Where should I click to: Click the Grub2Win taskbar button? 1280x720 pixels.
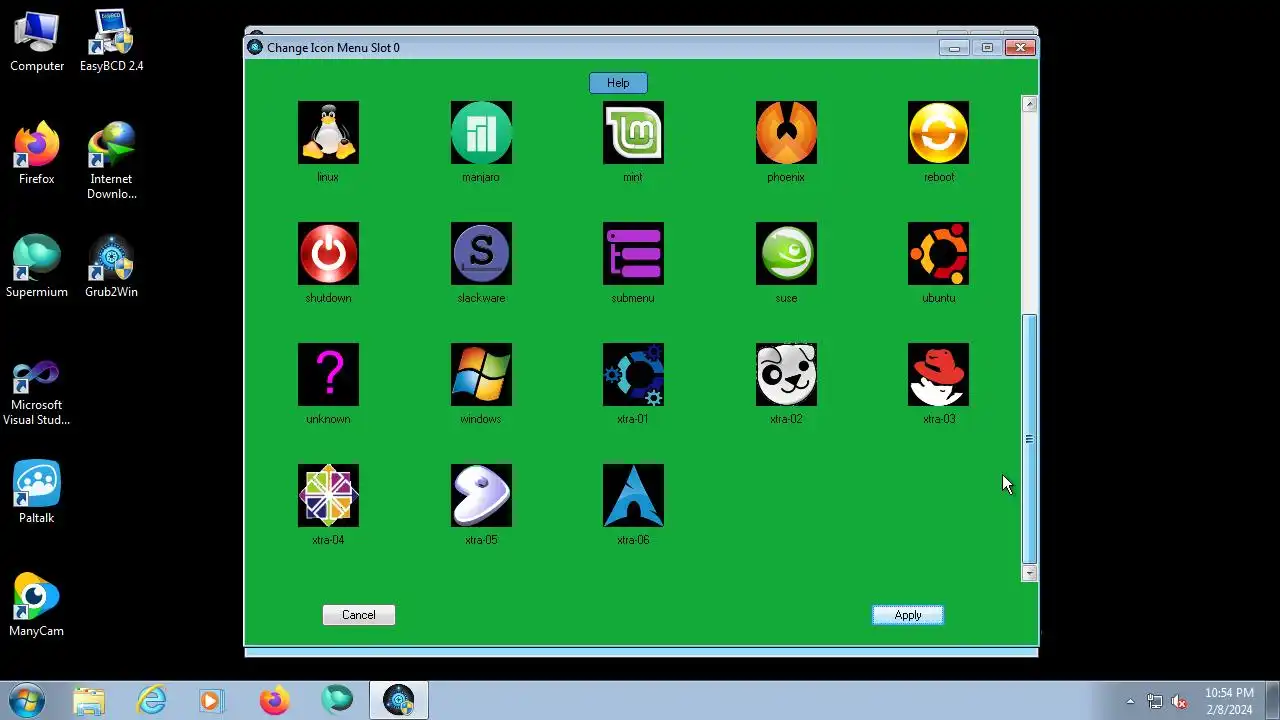tap(399, 701)
